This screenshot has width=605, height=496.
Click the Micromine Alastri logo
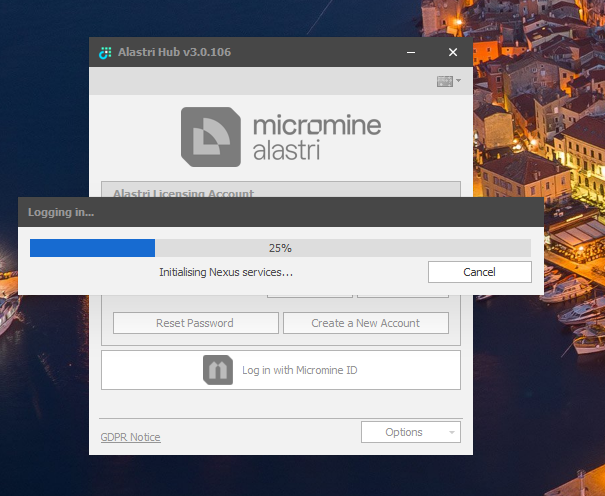[281, 137]
